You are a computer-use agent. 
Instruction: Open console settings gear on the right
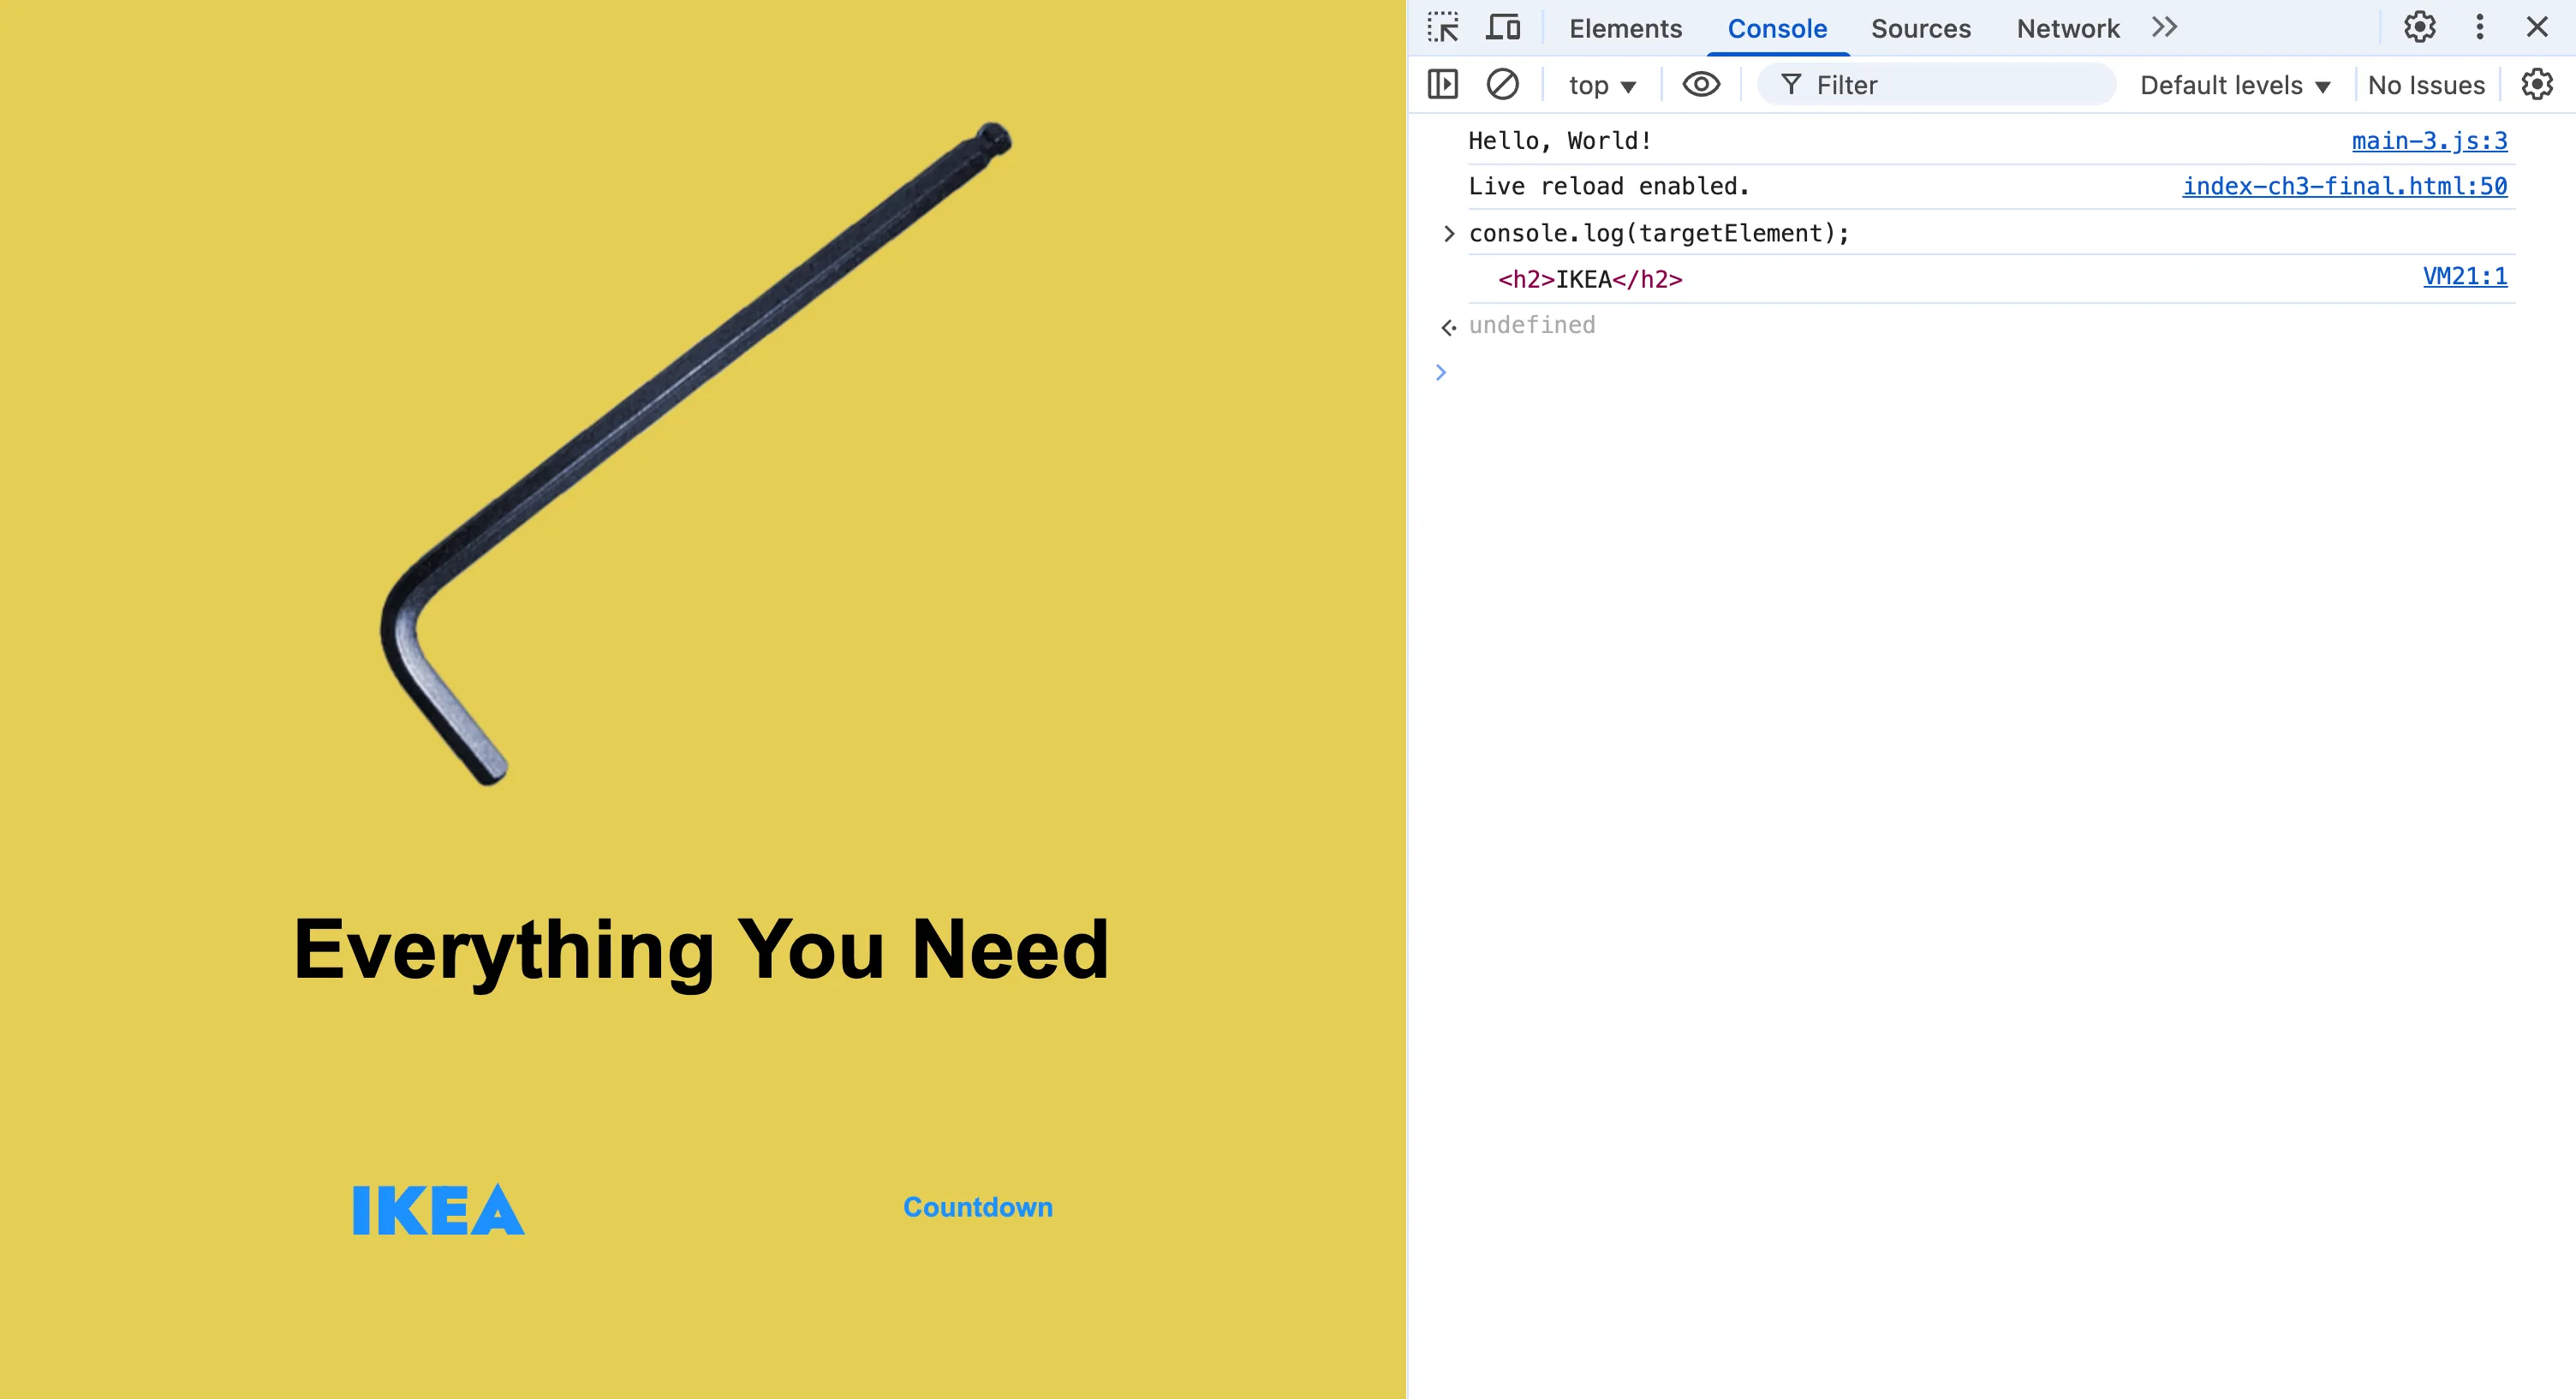[2537, 84]
